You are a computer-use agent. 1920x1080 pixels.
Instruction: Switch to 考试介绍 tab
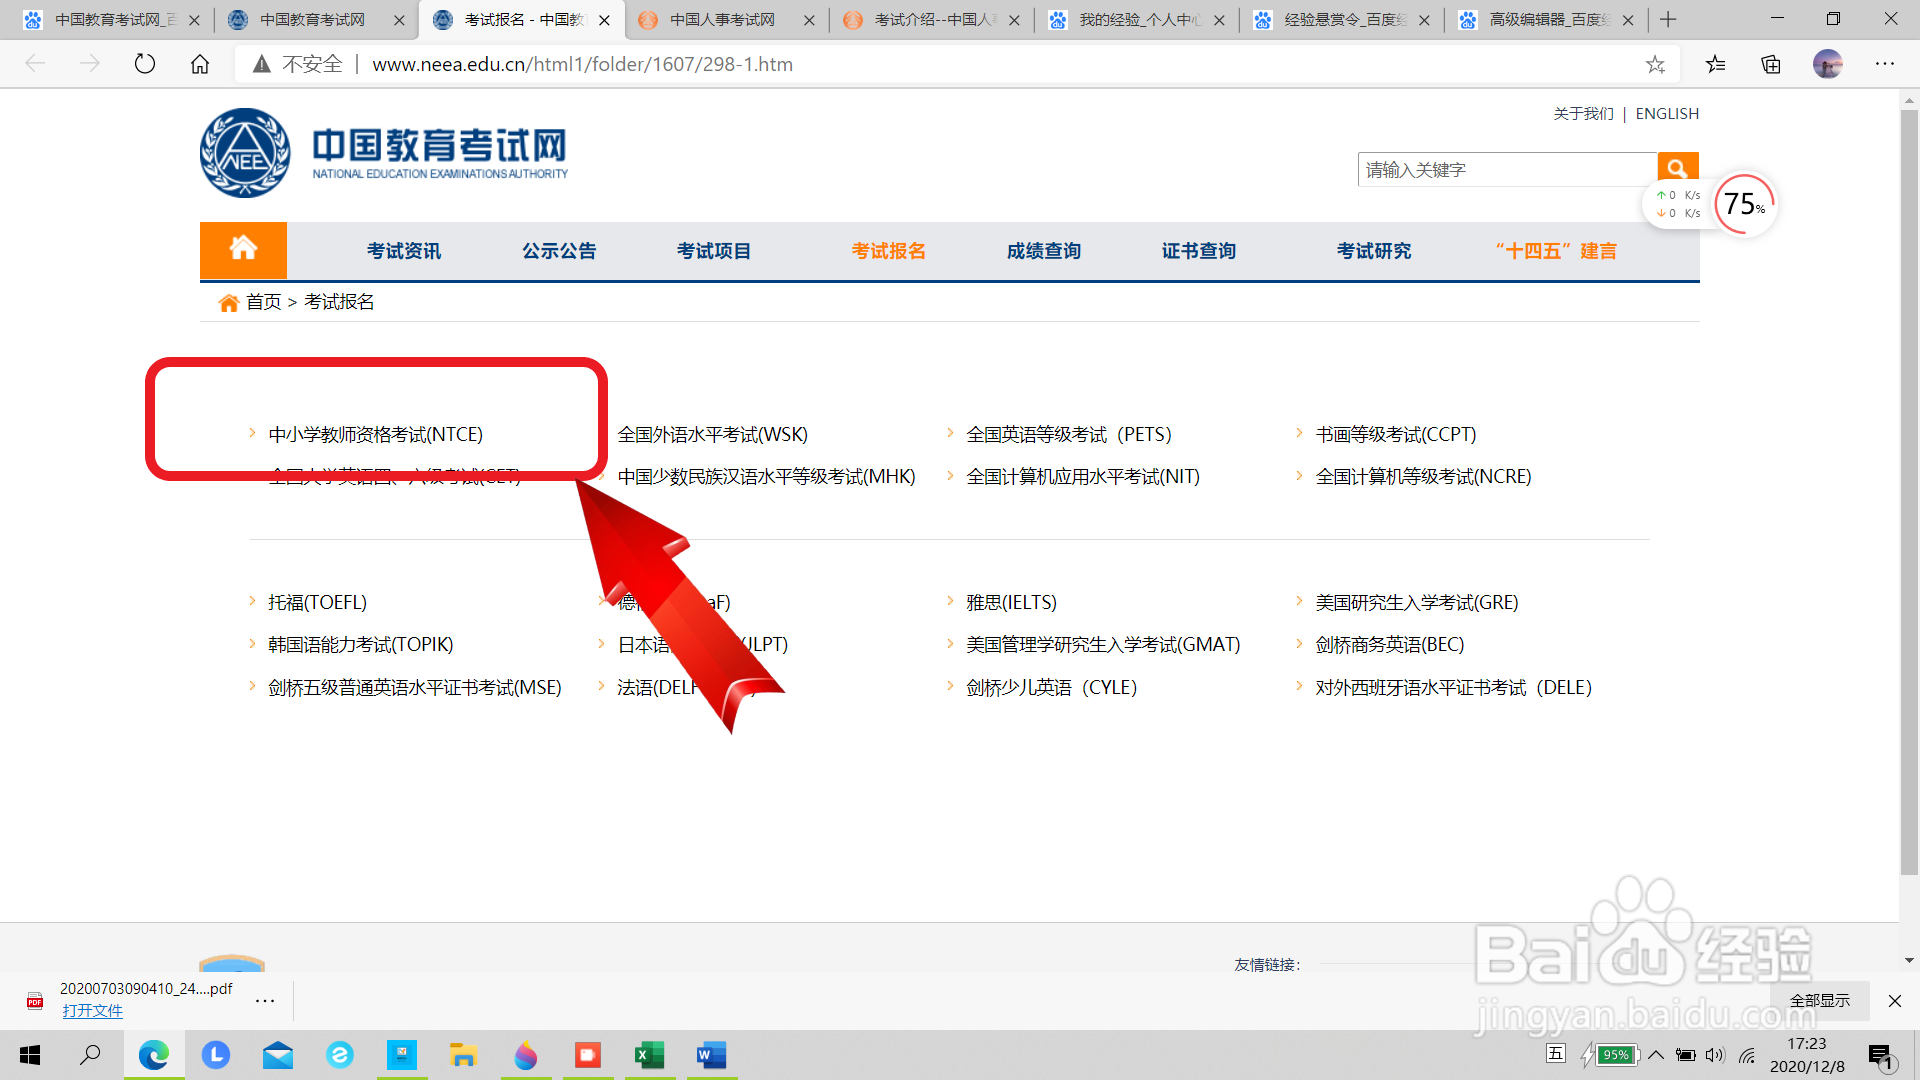click(933, 20)
